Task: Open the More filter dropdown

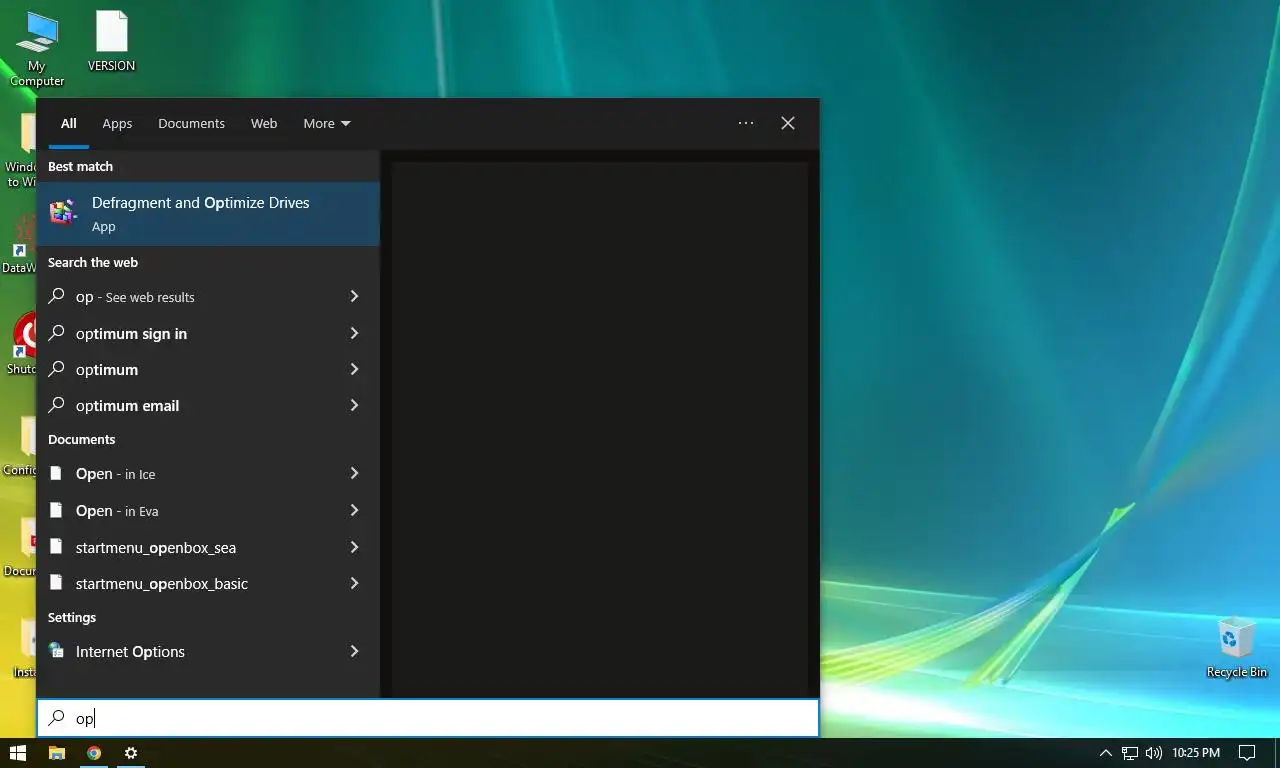Action: pos(327,123)
